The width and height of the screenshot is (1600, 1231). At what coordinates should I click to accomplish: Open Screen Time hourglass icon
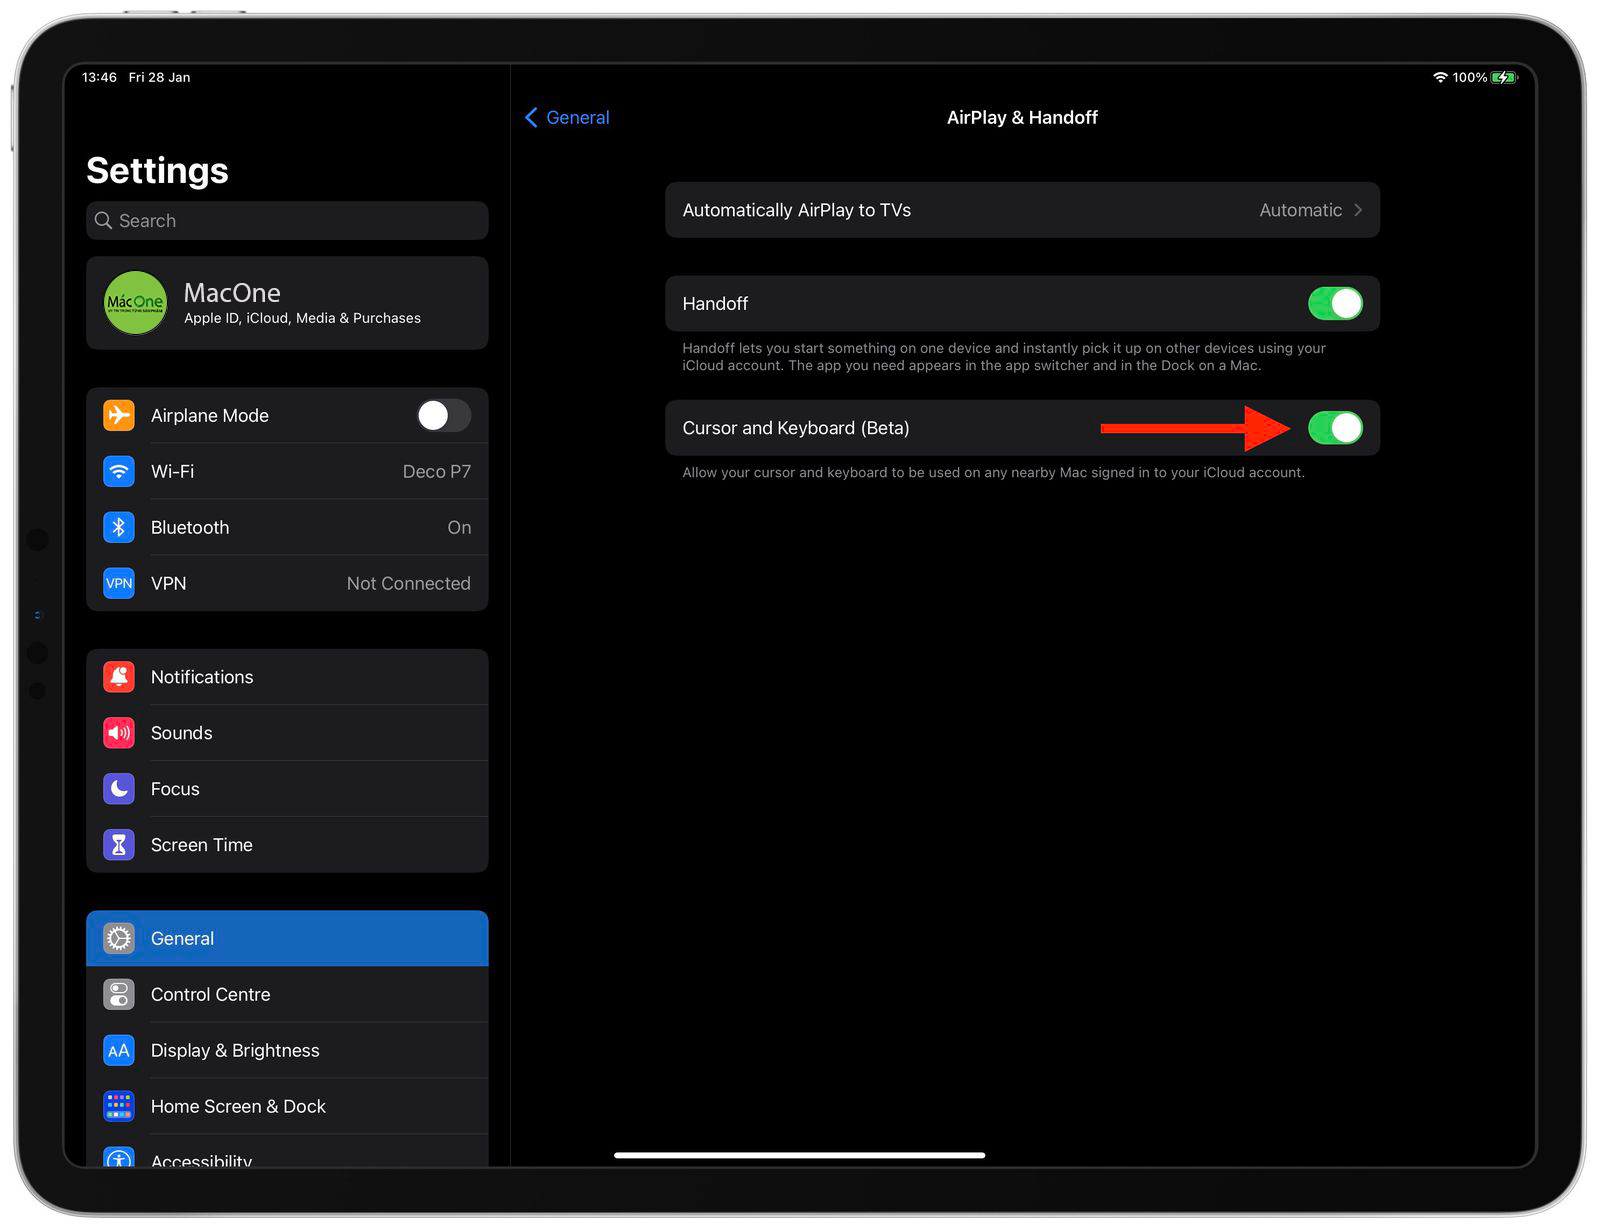pos(119,845)
